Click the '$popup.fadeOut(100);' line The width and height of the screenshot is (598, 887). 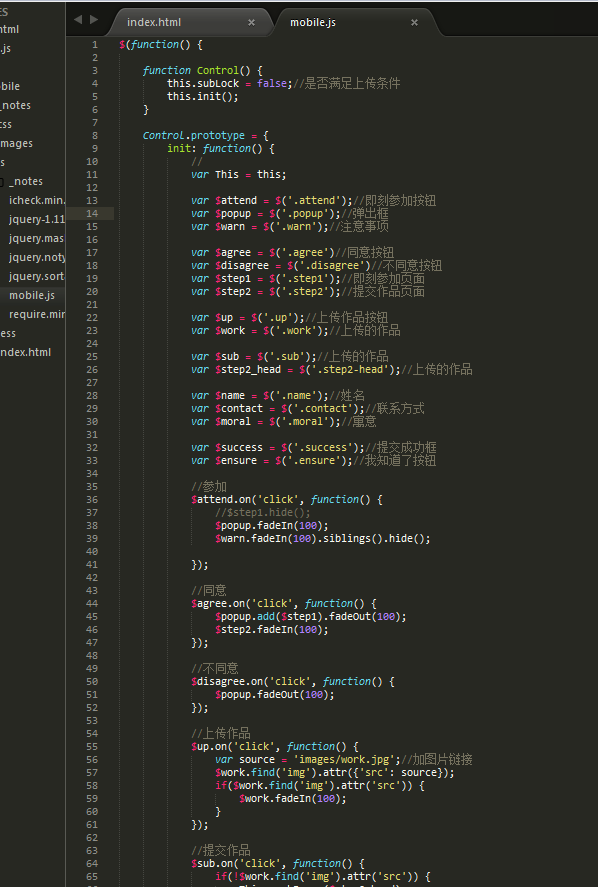tap(274, 695)
